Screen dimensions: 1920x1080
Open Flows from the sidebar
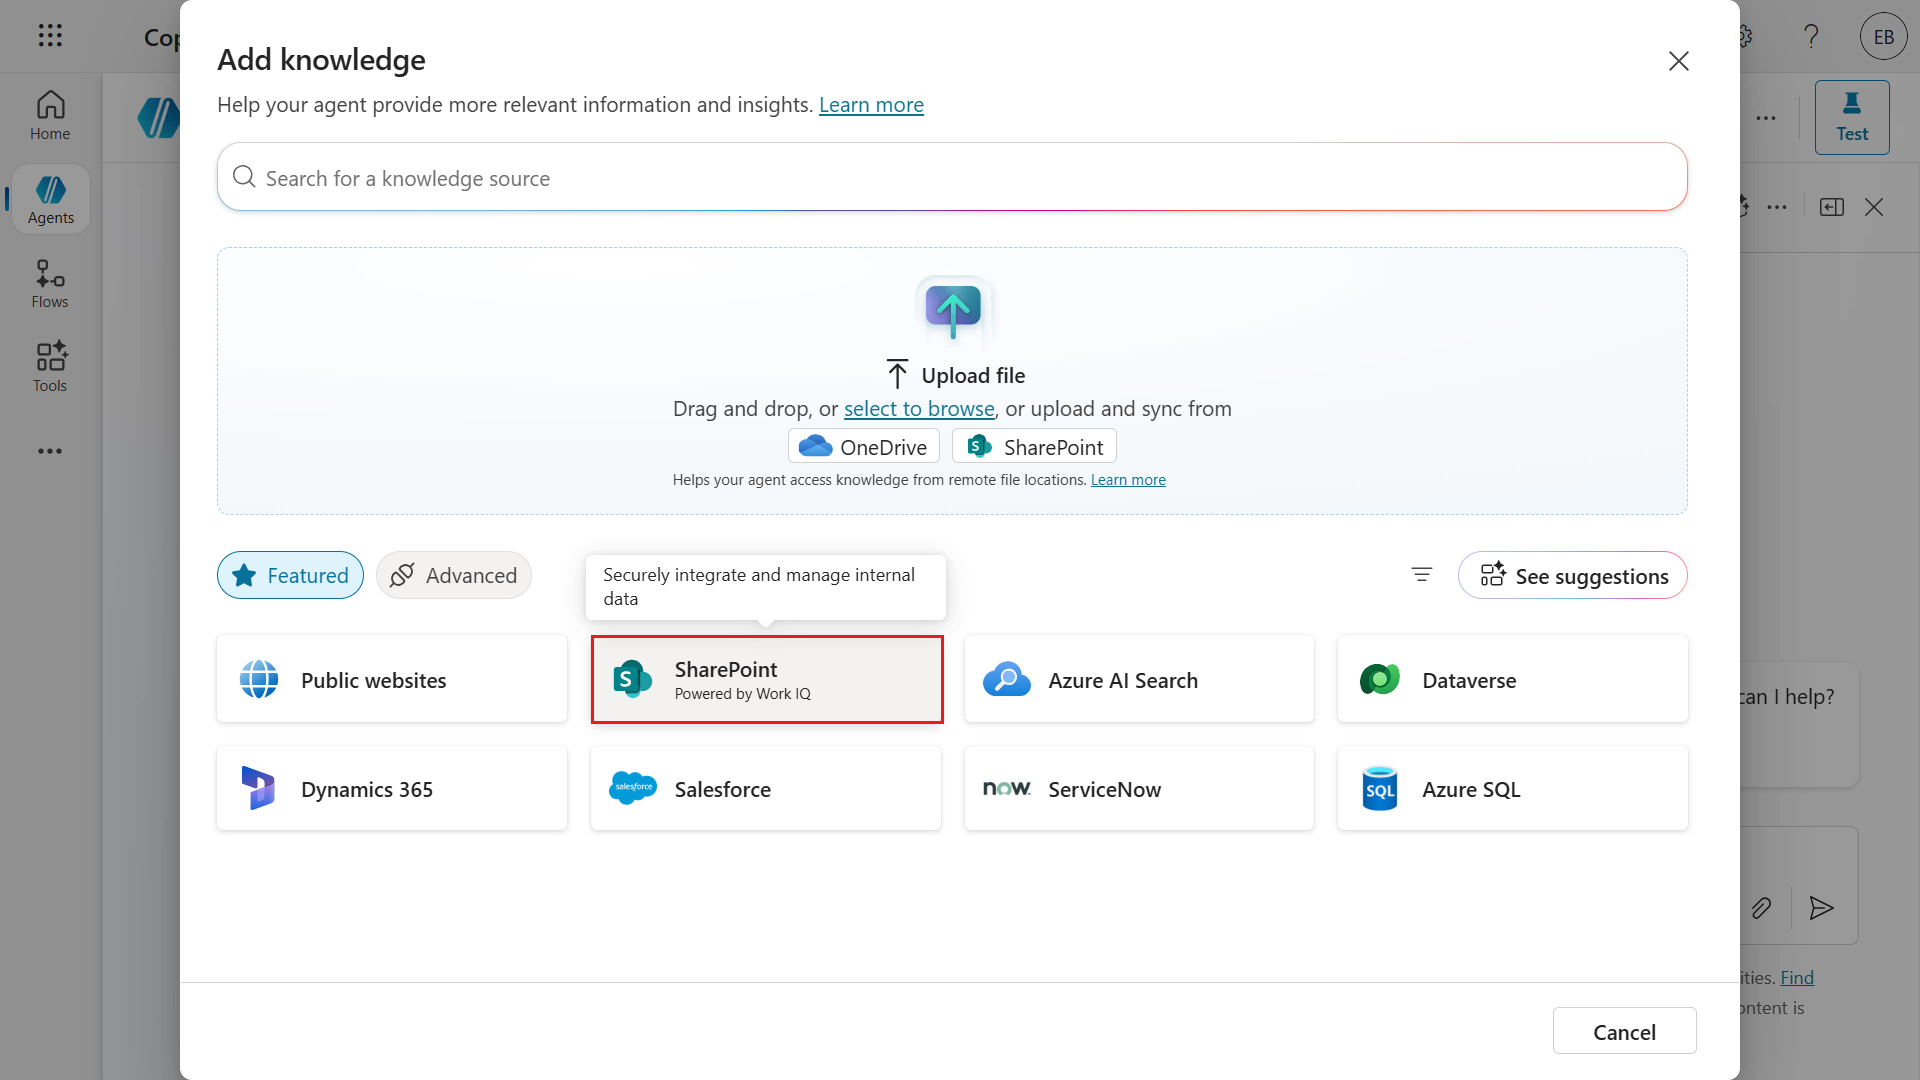pos(48,283)
